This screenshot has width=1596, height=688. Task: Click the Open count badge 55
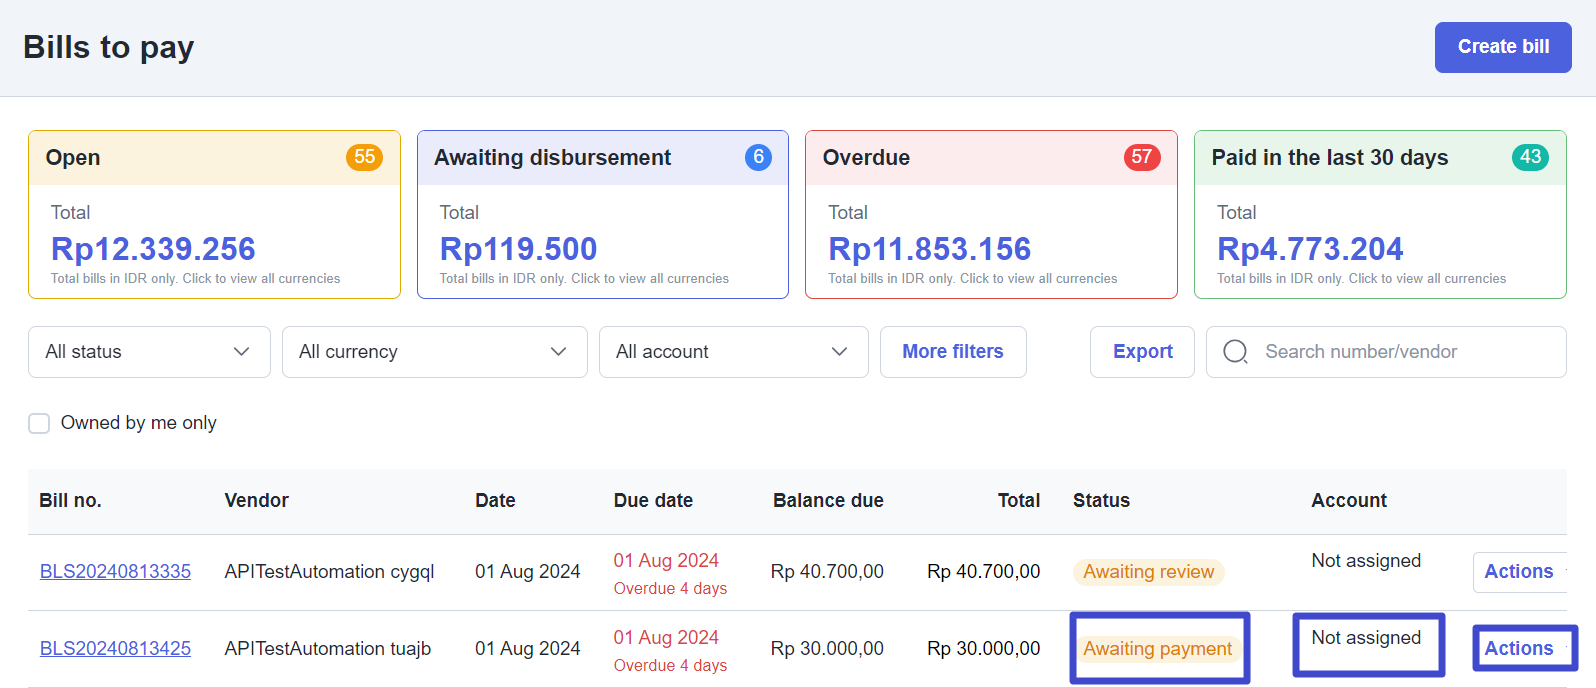pos(364,157)
